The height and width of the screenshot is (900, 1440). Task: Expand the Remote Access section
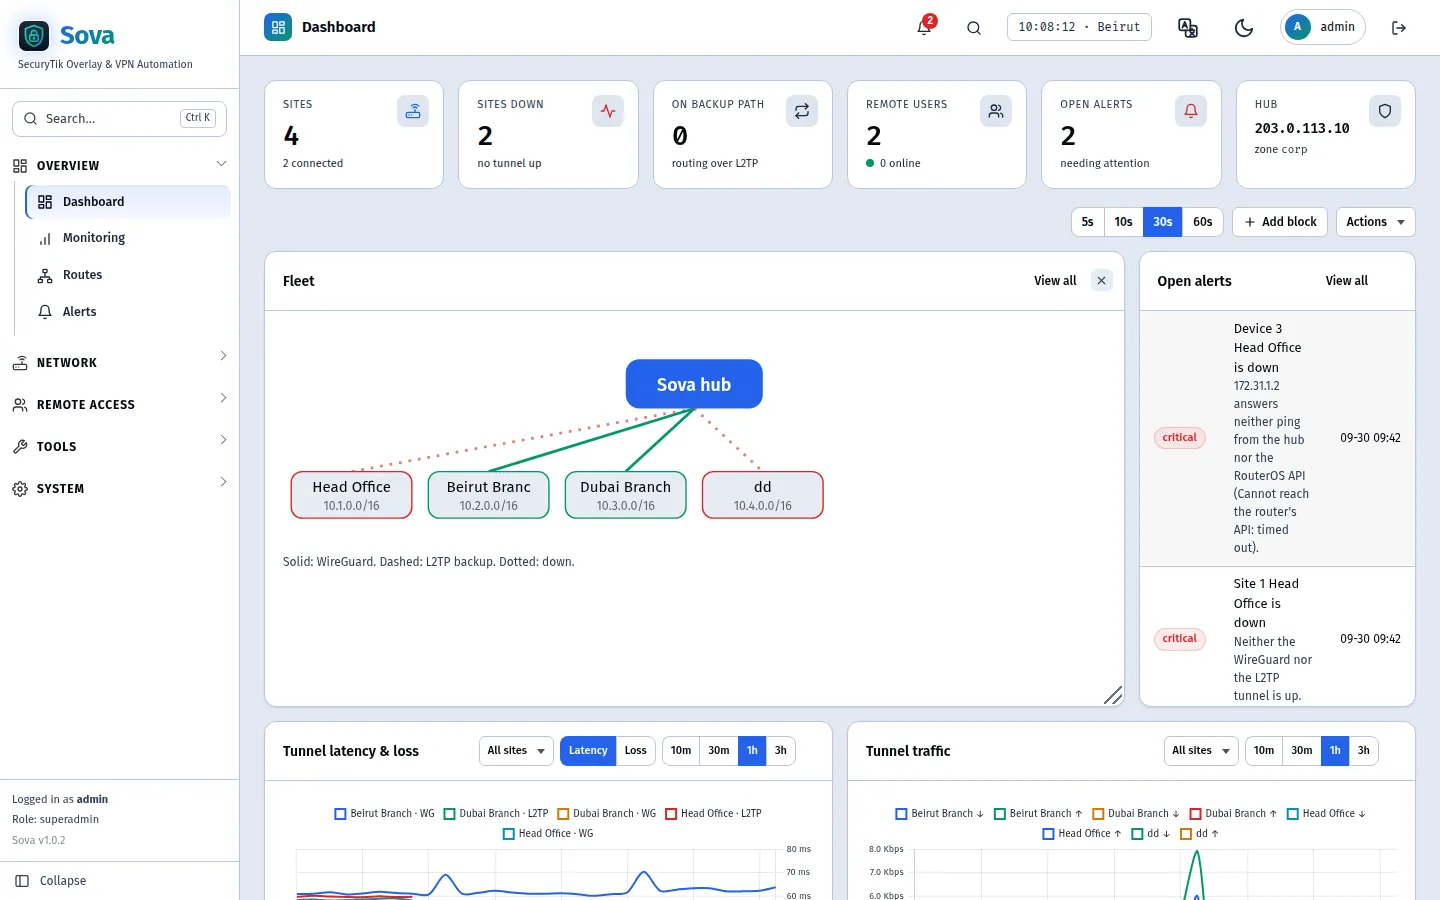[120, 405]
